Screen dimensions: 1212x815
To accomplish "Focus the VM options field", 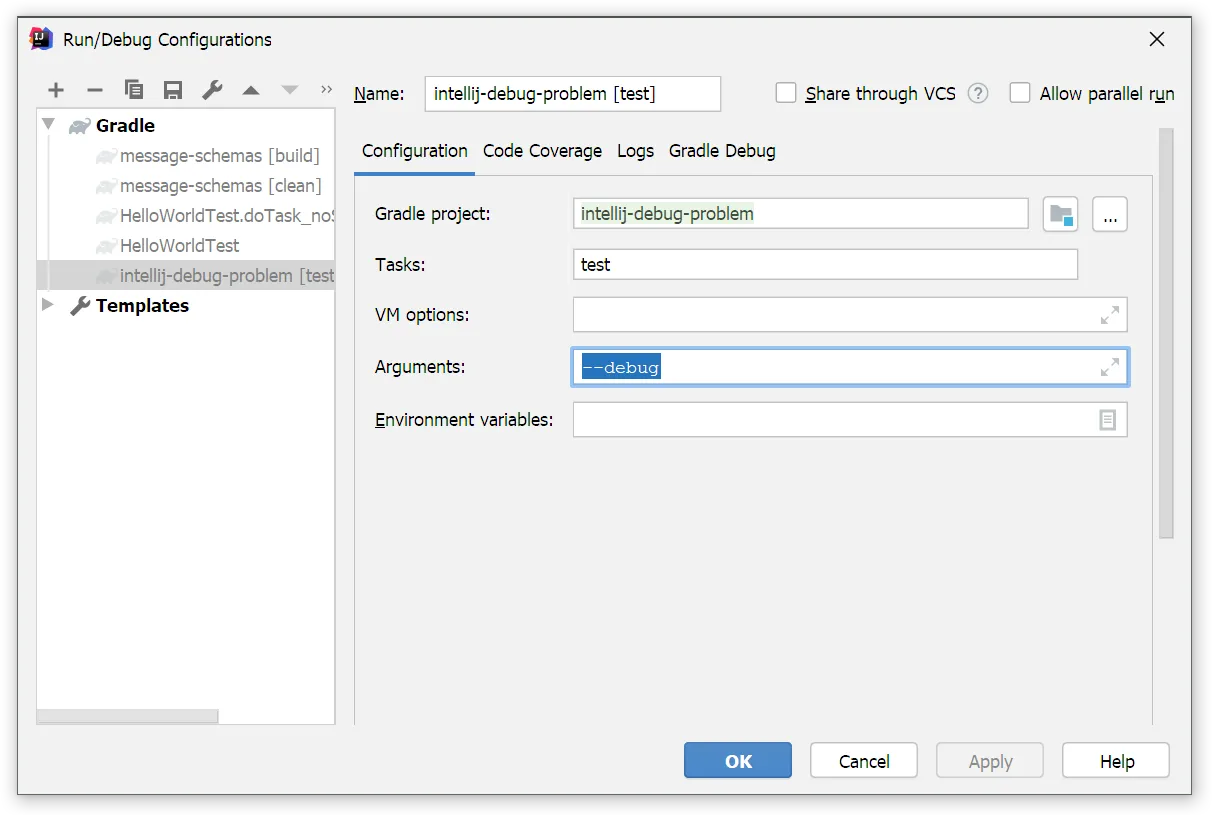I will (850, 315).
